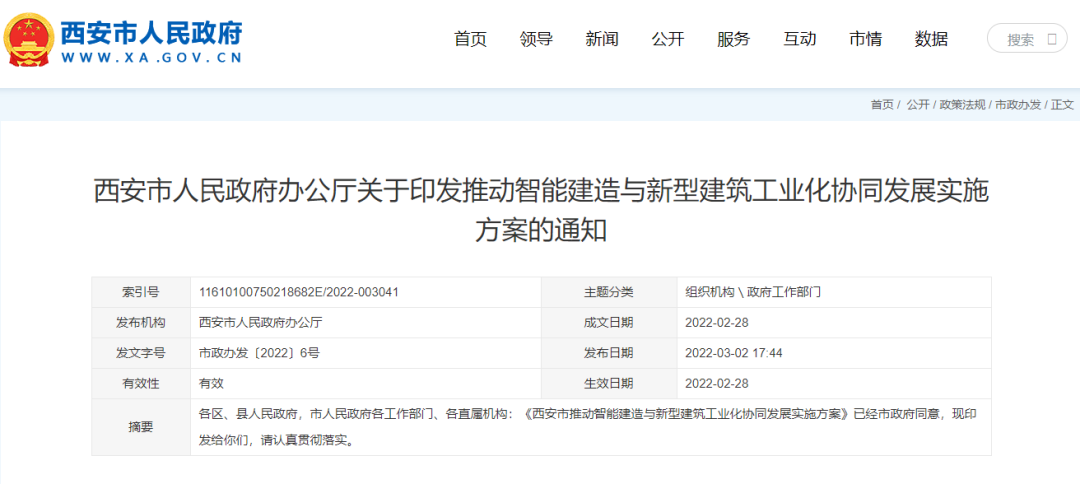This screenshot has height=484, width=1080.
Task: Click the search icon in search box
Action: tap(1052, 39)
